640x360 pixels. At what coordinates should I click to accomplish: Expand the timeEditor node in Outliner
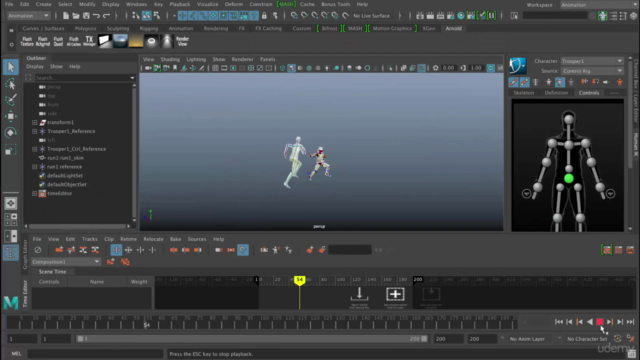[x=34, y=193]
